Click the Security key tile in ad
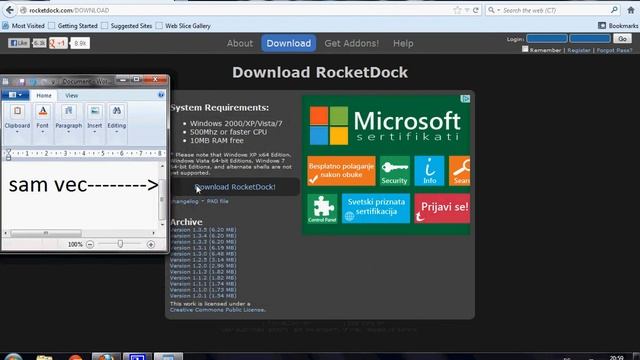The image size is (640, 360). click(394, 171)
